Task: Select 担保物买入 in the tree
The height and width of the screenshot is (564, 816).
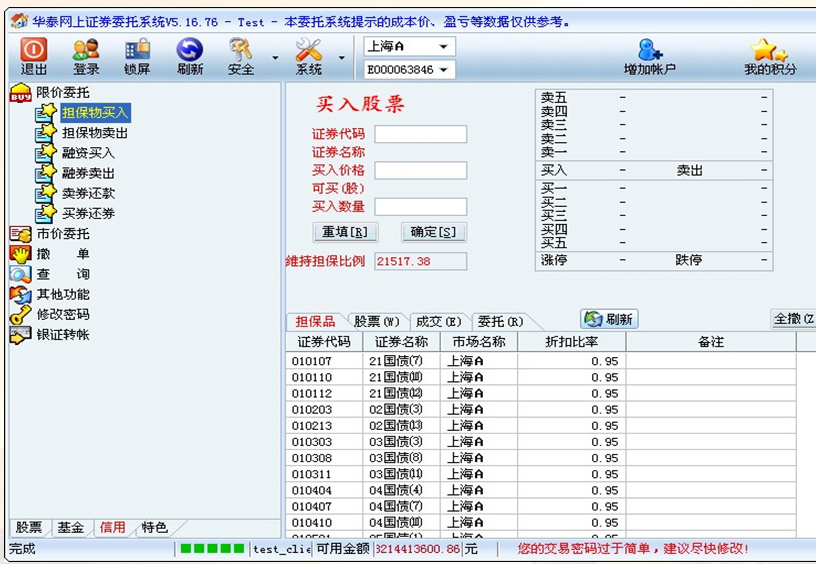Action: [x=95, y=112]
